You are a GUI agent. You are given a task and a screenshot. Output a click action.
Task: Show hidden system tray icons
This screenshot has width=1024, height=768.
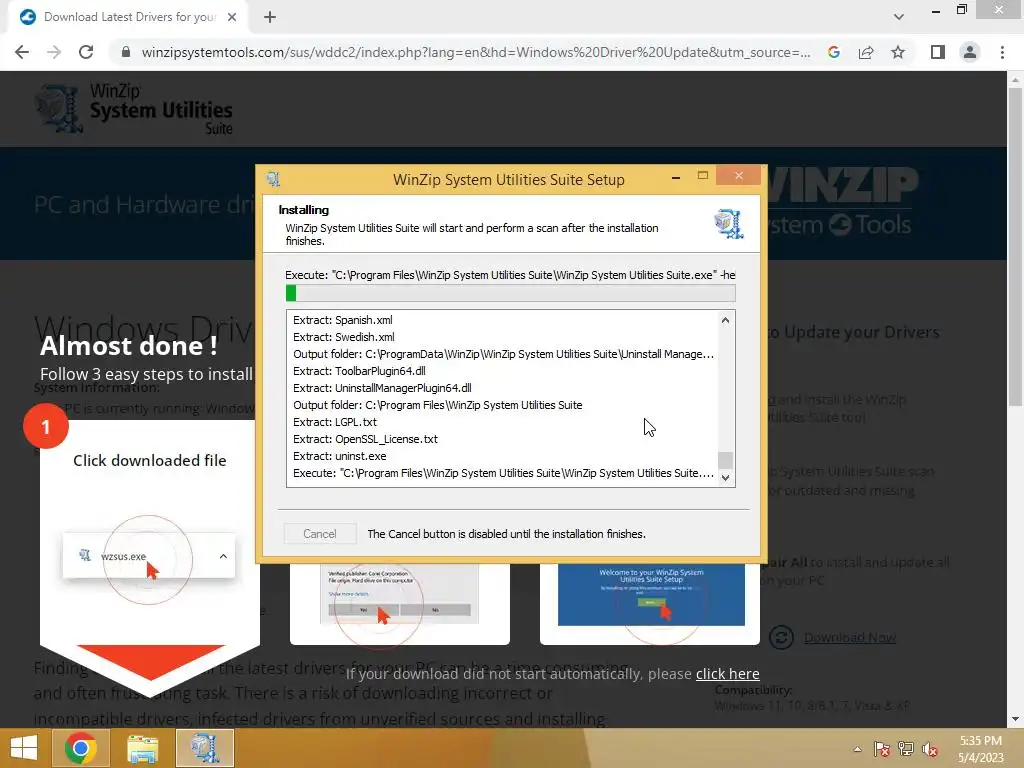pyautogui.click(x=857, y=749)
